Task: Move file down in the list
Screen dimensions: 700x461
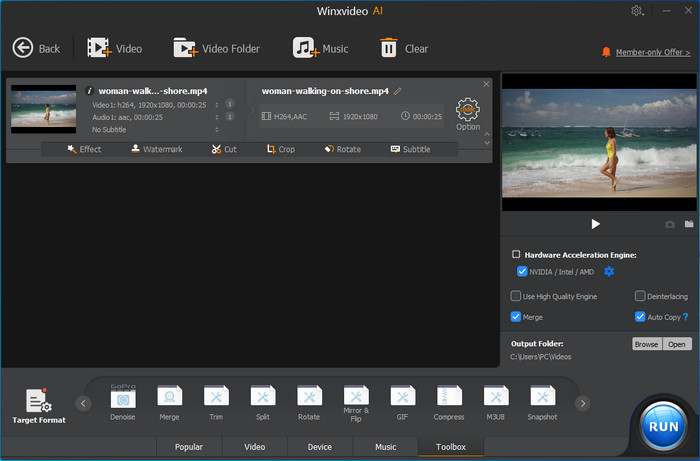Action: [487, 143]
